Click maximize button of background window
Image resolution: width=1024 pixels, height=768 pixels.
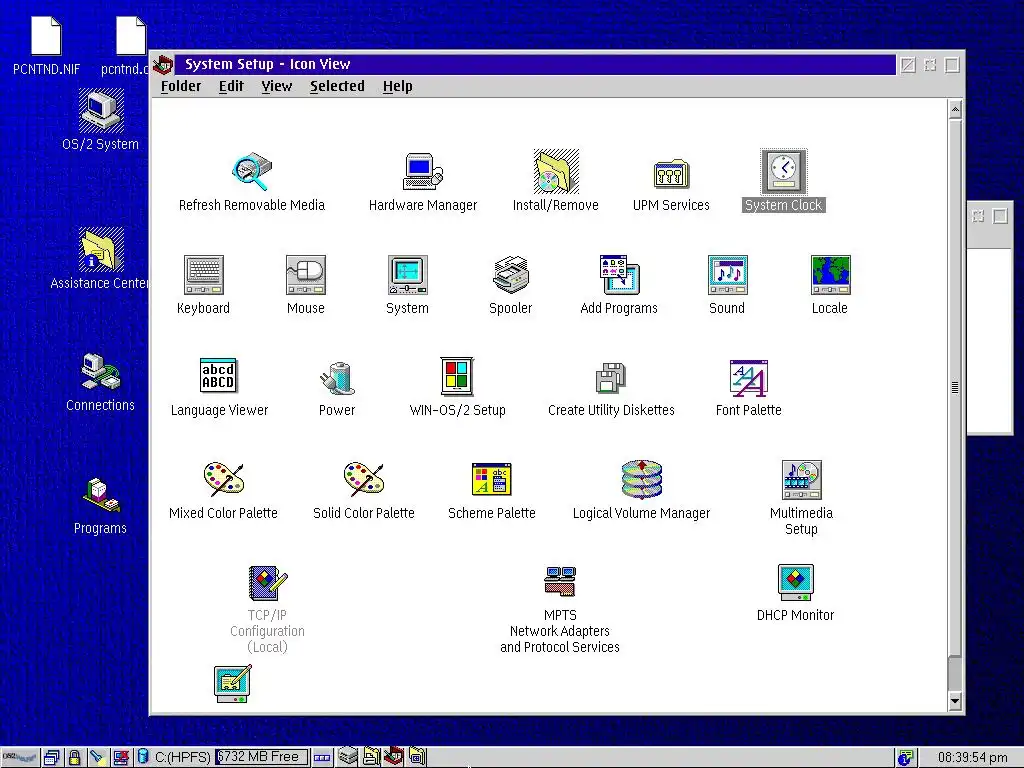point(1000,216)
